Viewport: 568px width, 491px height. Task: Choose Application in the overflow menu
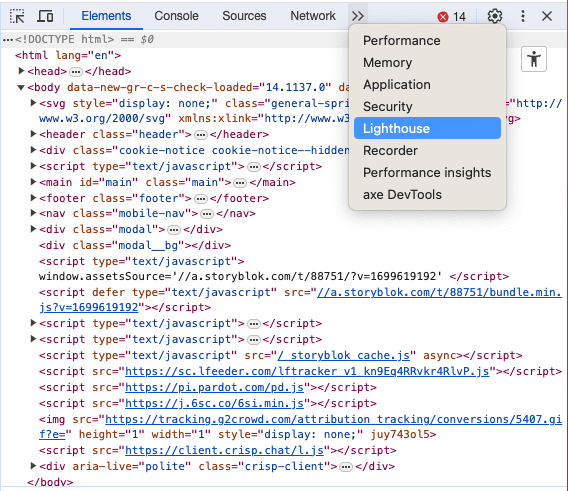(427, 84)
